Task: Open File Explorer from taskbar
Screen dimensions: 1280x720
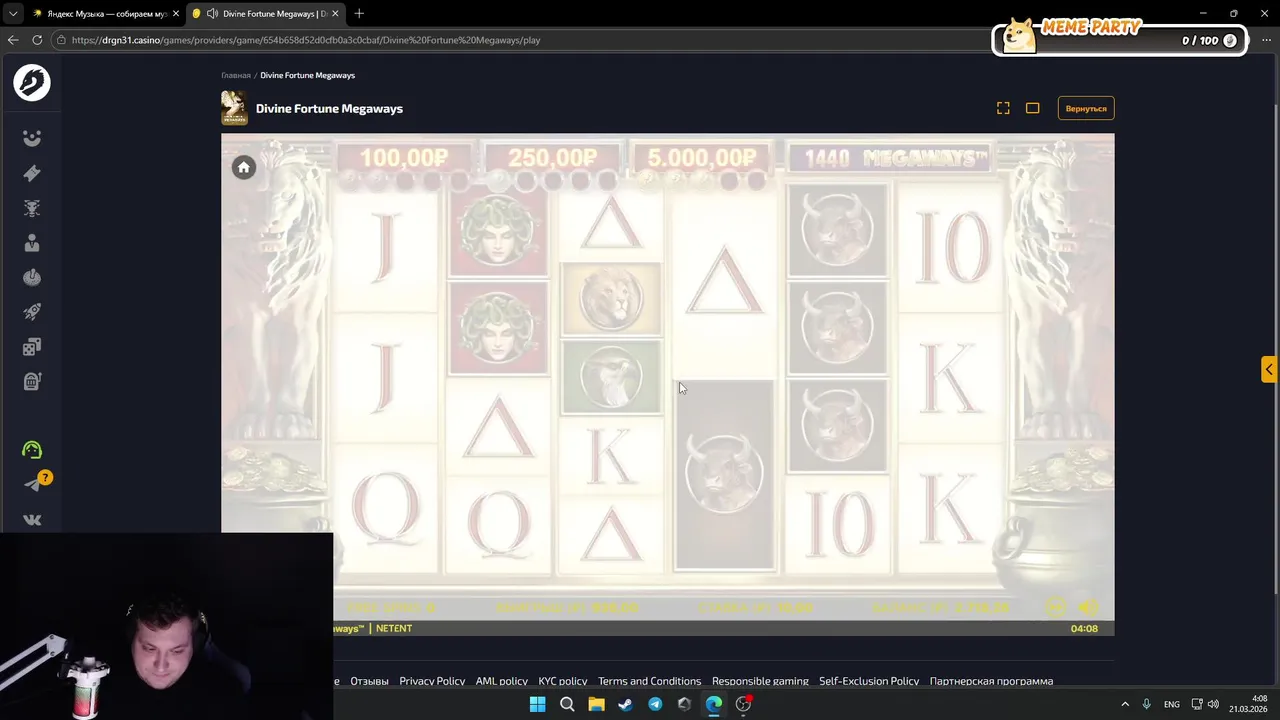Action: click(x=596, y=704)
